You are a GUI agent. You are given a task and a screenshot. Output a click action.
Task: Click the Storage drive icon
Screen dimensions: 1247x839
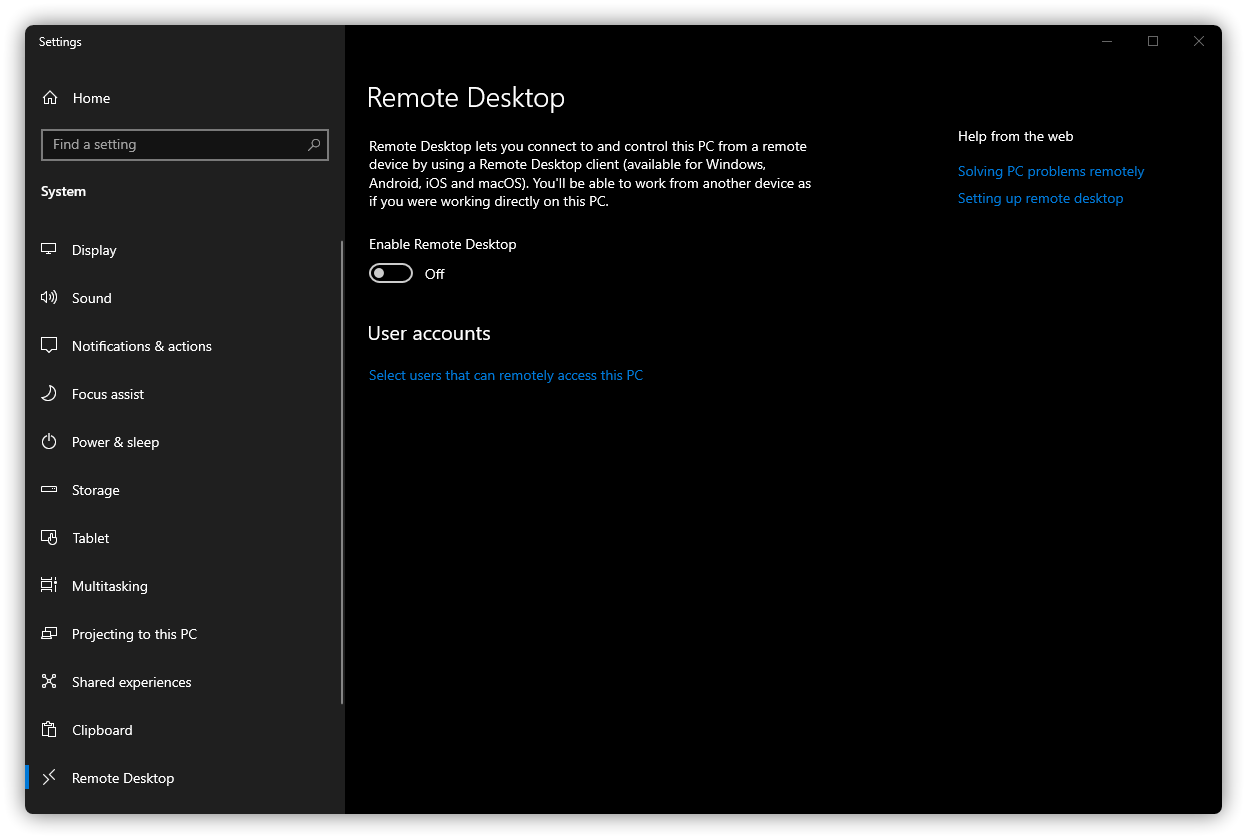tap(49, 490)
